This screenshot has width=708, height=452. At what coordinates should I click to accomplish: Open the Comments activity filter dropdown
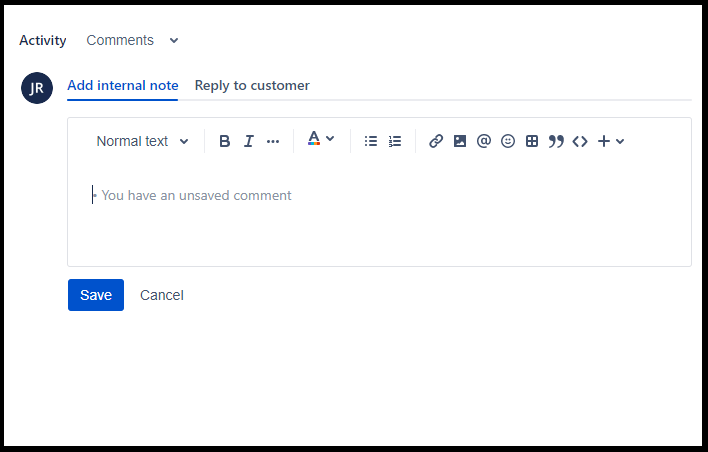132,40
